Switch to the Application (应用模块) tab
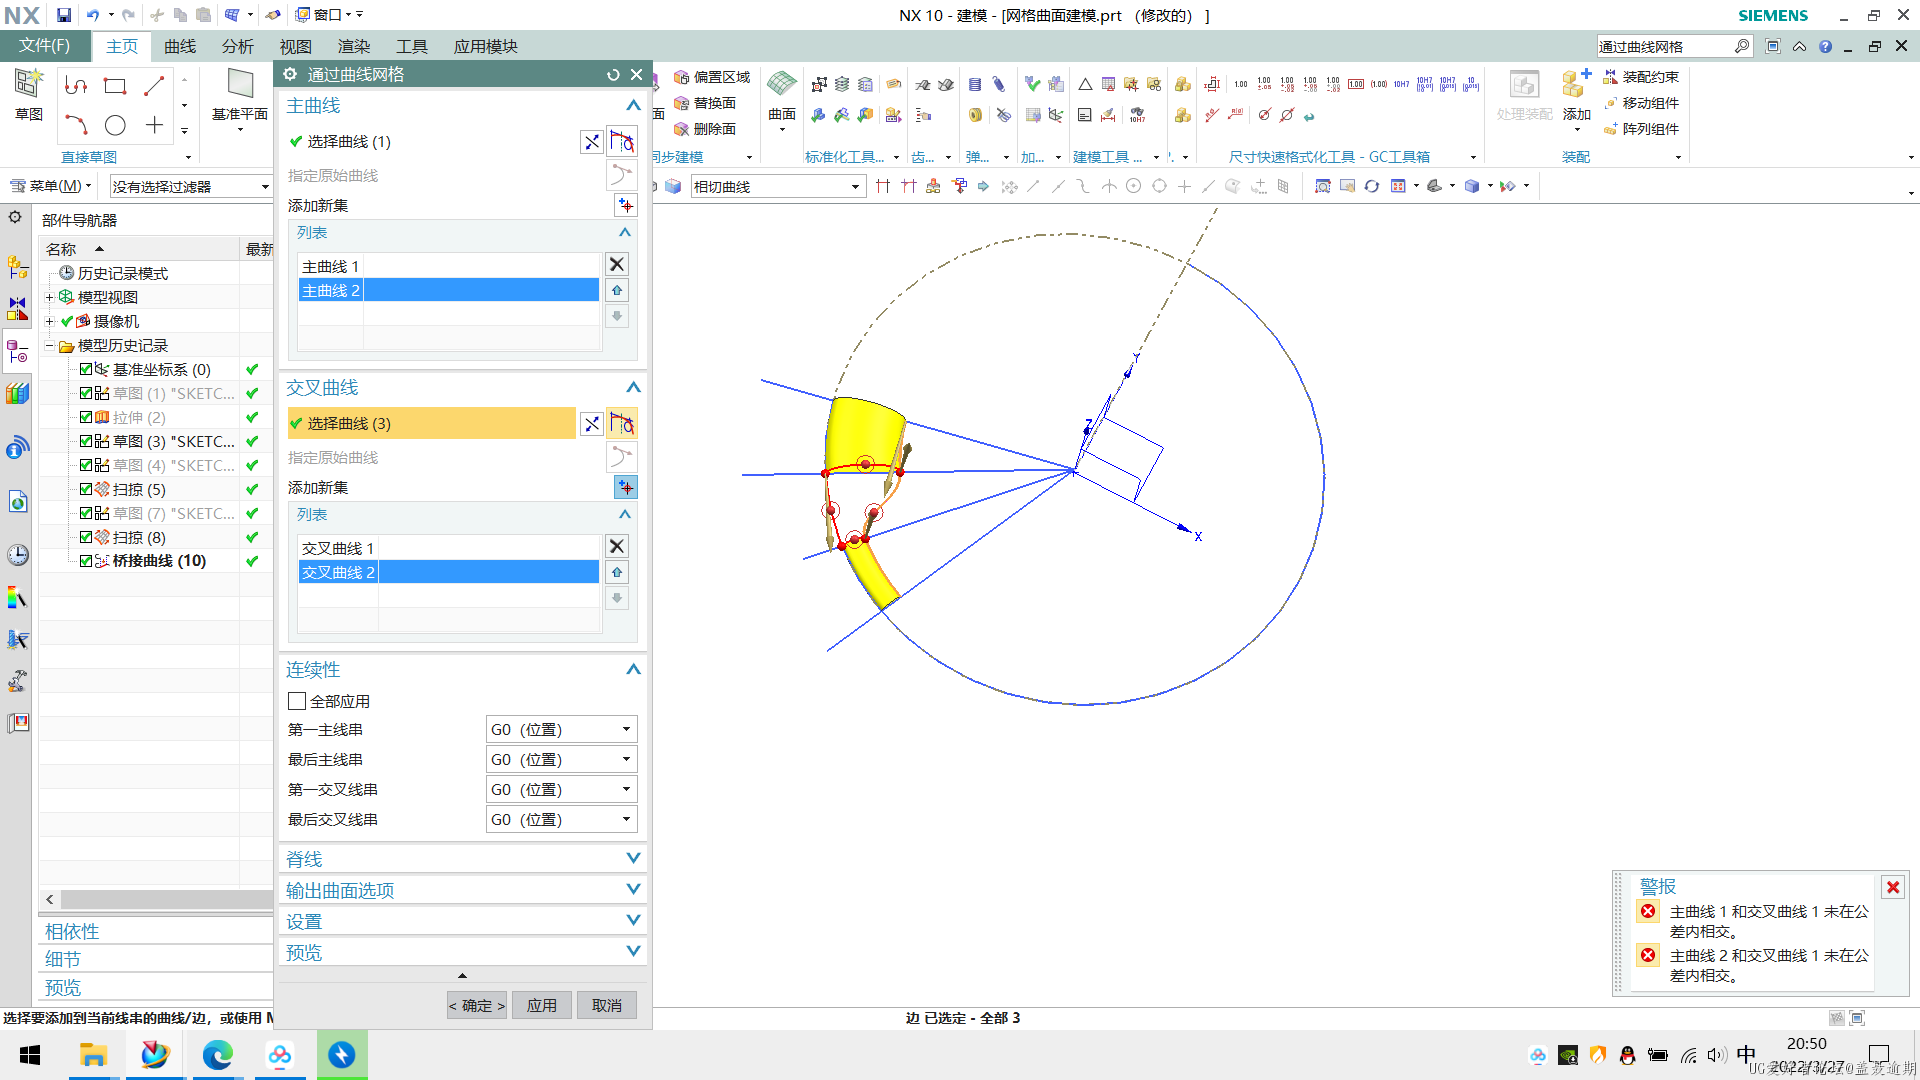This screenshot has width=1920, height=1080. pyautogui.click(x=486, y=47)
